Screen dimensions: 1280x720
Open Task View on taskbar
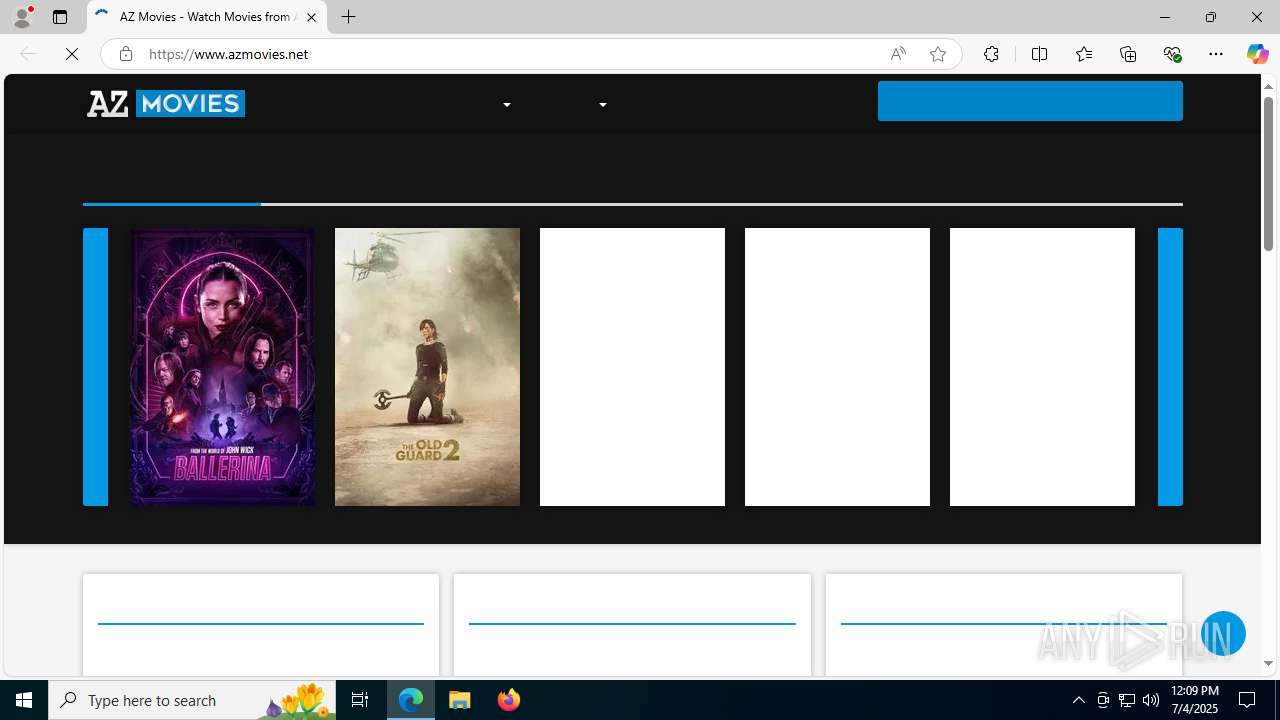click(x=360, y=700)
